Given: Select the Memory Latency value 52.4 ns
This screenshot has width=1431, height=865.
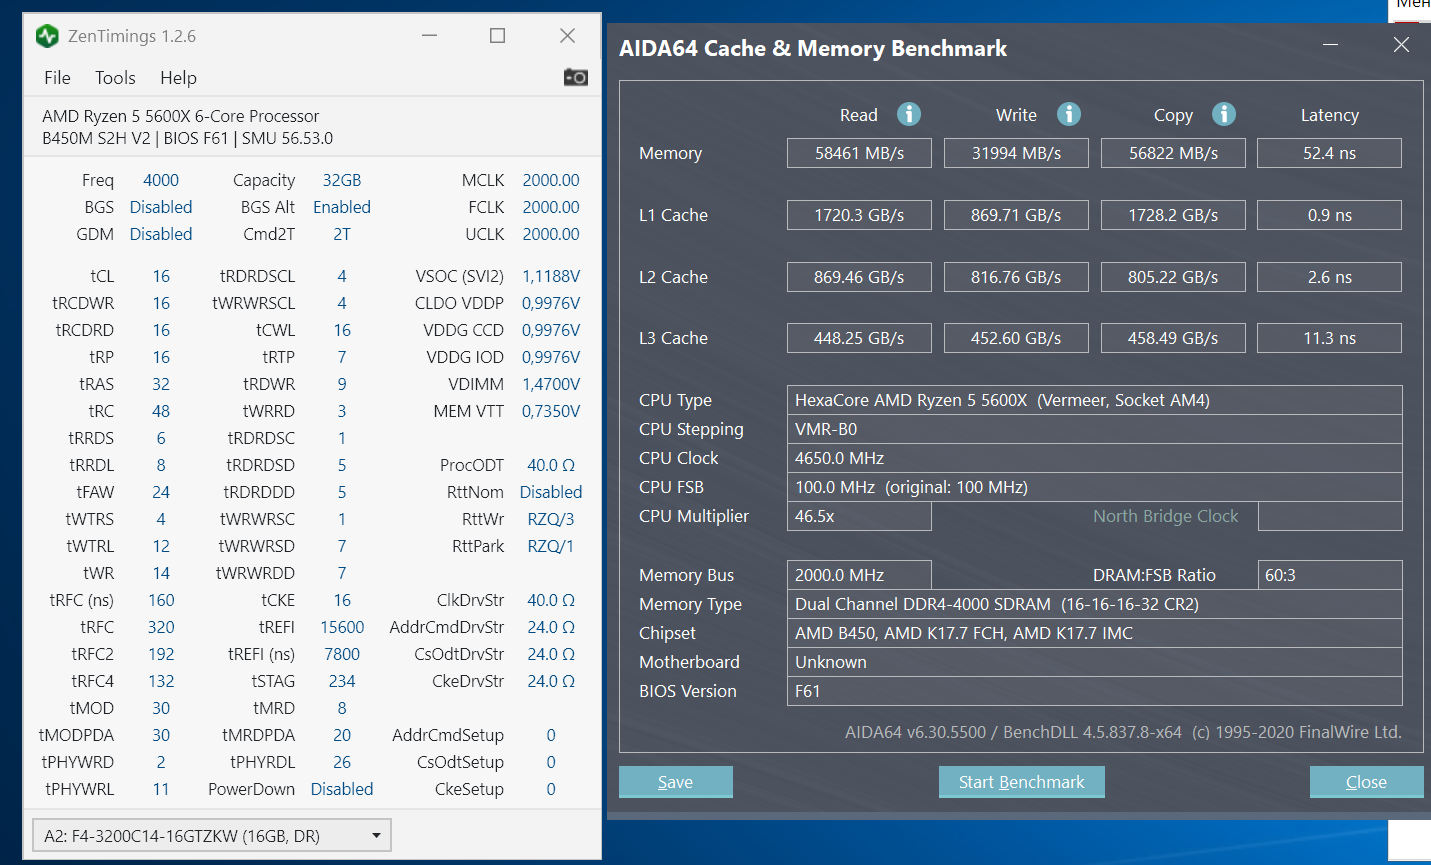Looking at the screenshot, I should (1329, 153).
